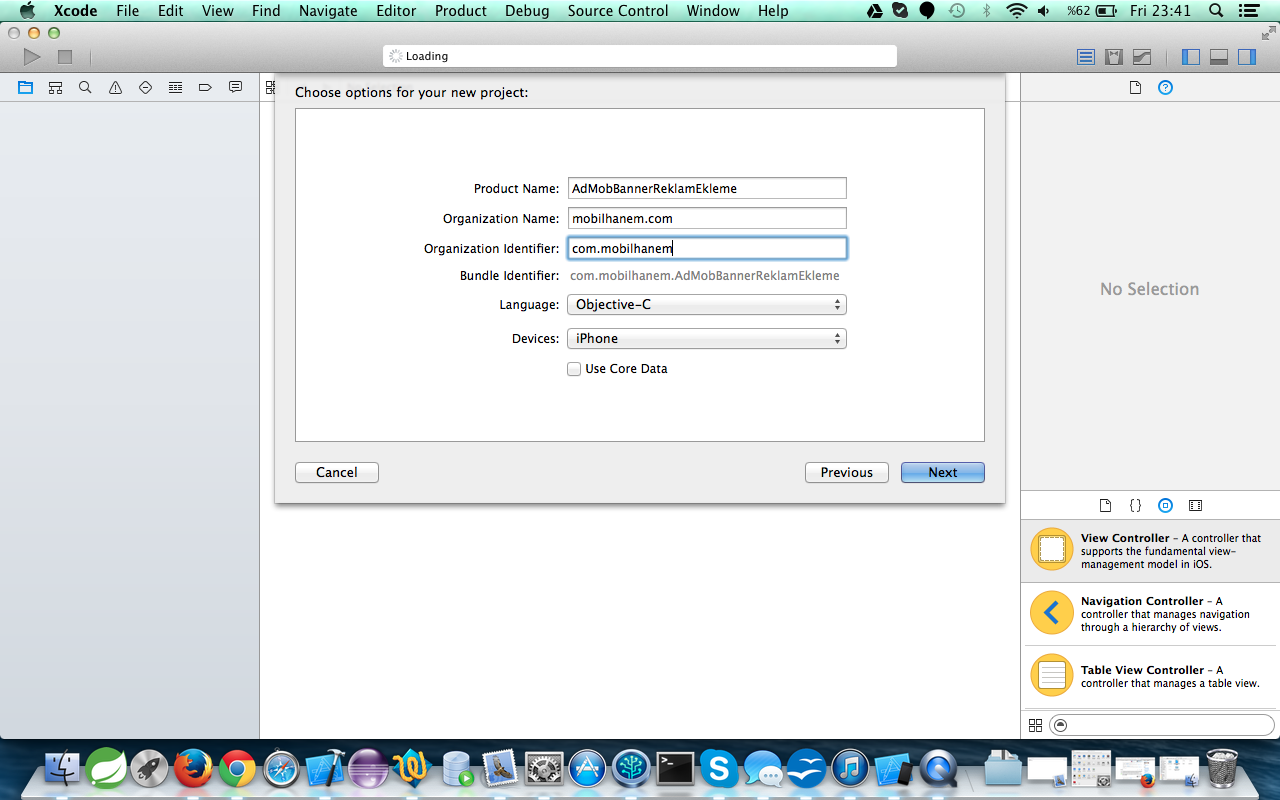
Task: Click the Bundle Identifier value text
Action: click(x=705, y=276)
